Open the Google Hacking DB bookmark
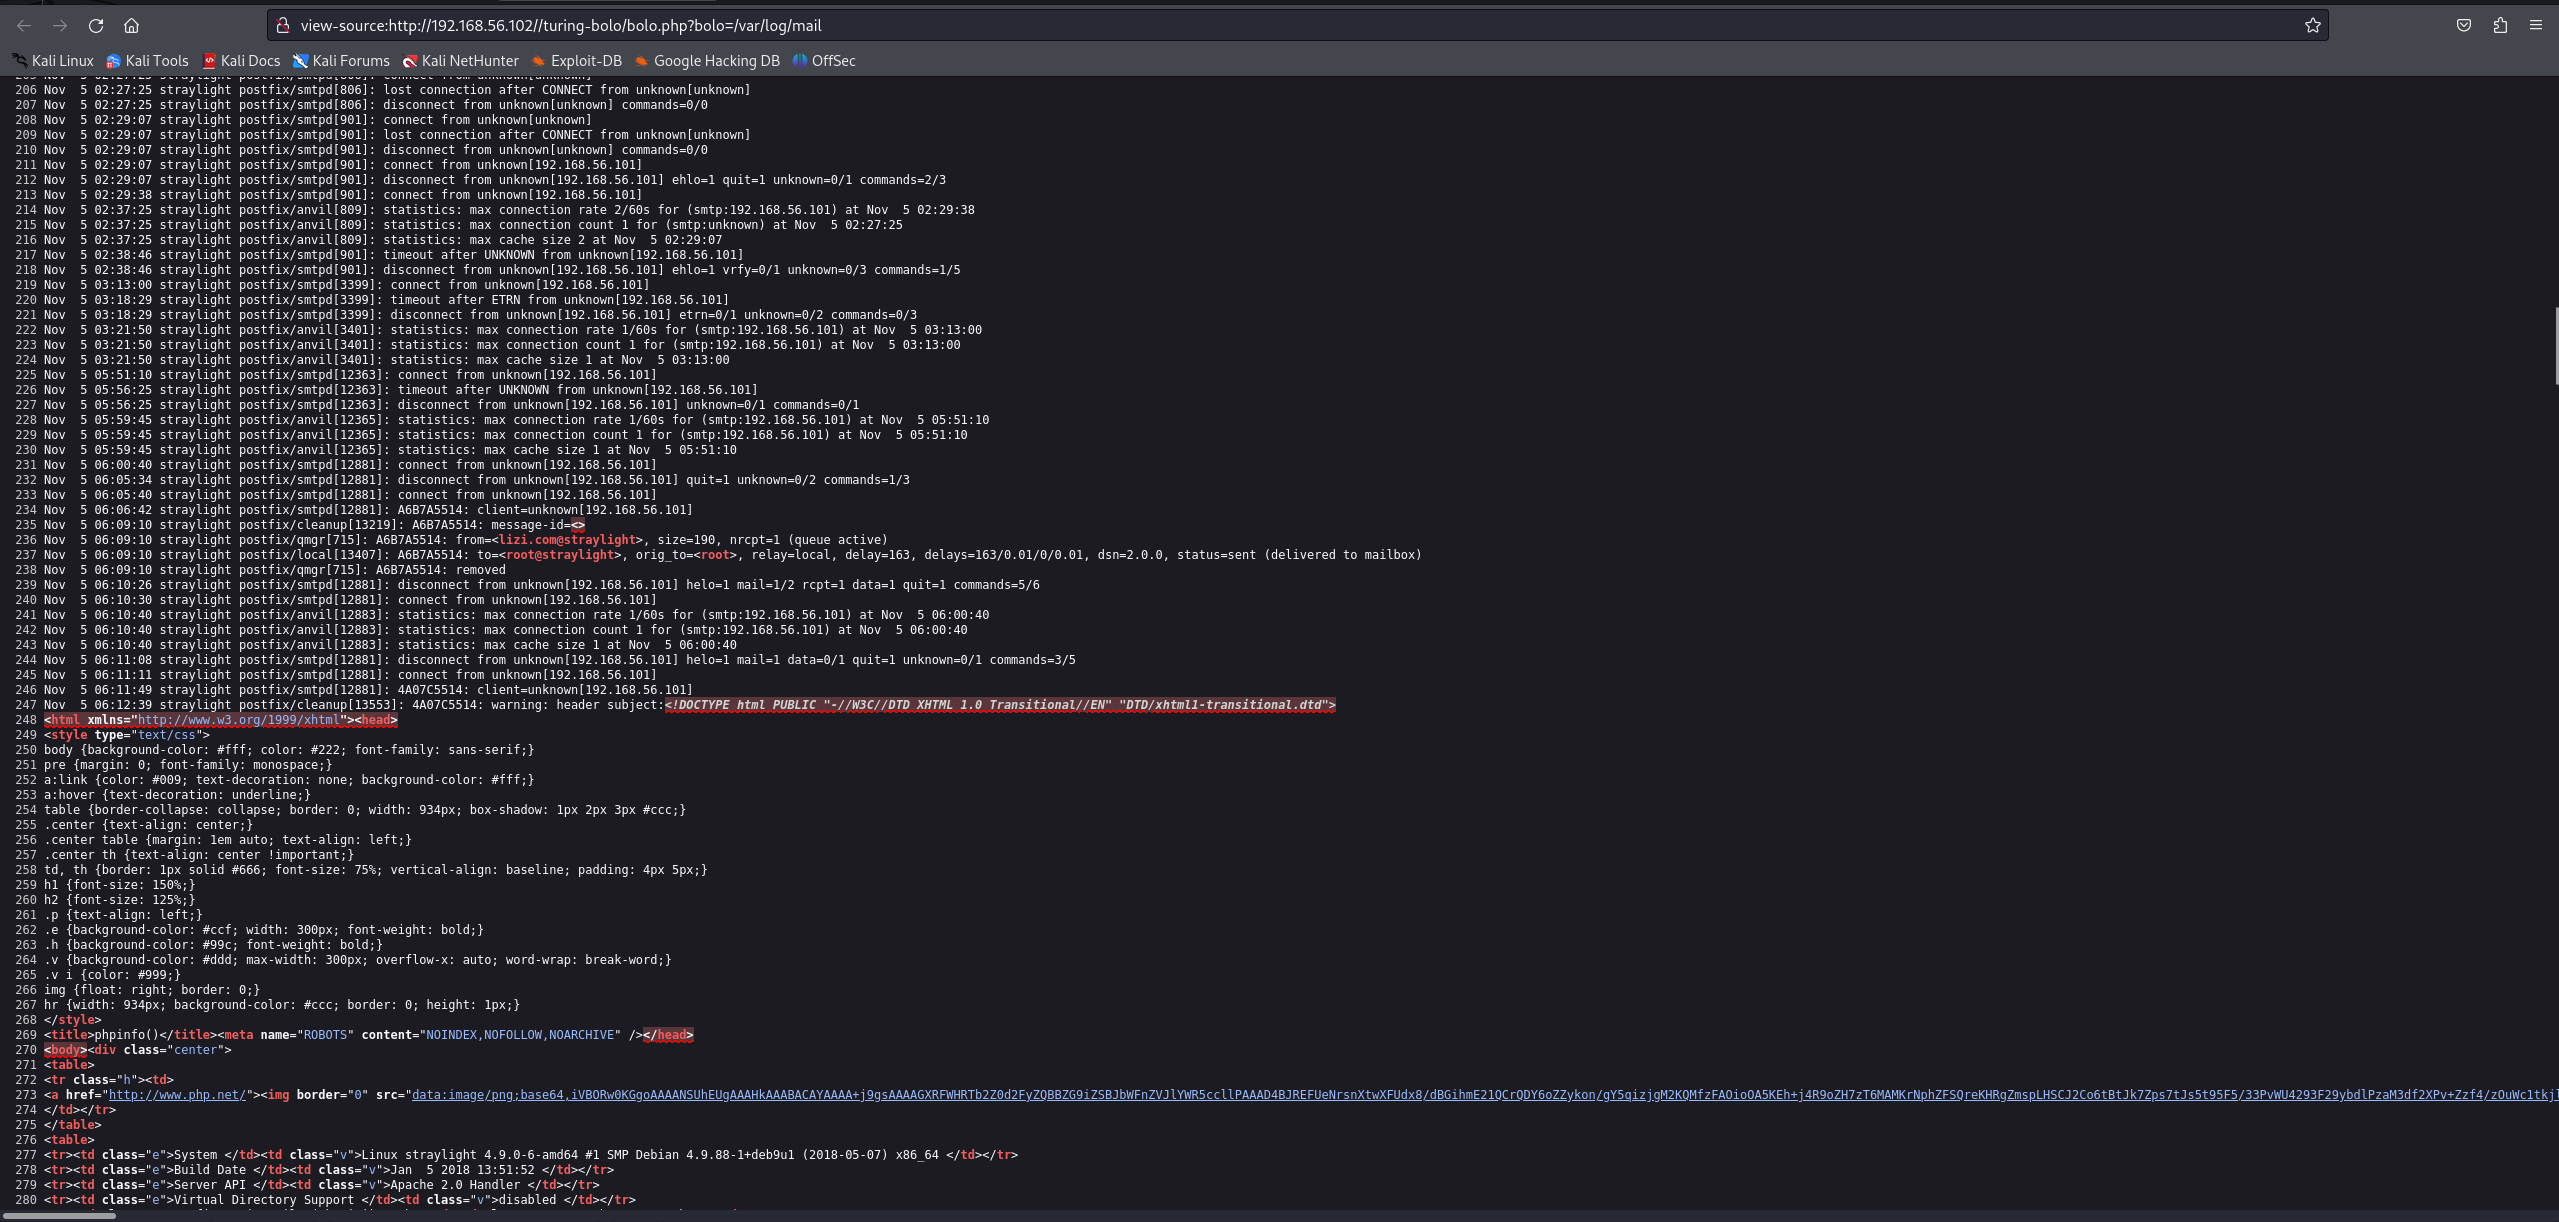 pos(707,61)
